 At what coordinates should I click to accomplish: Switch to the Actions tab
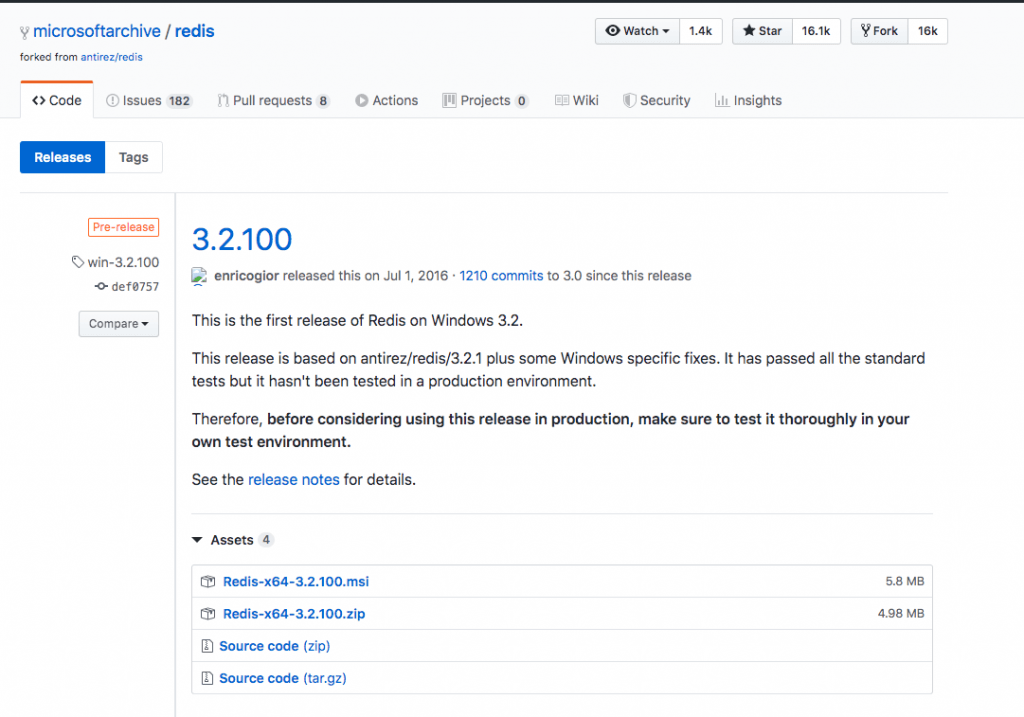click(x=387, y=101)
